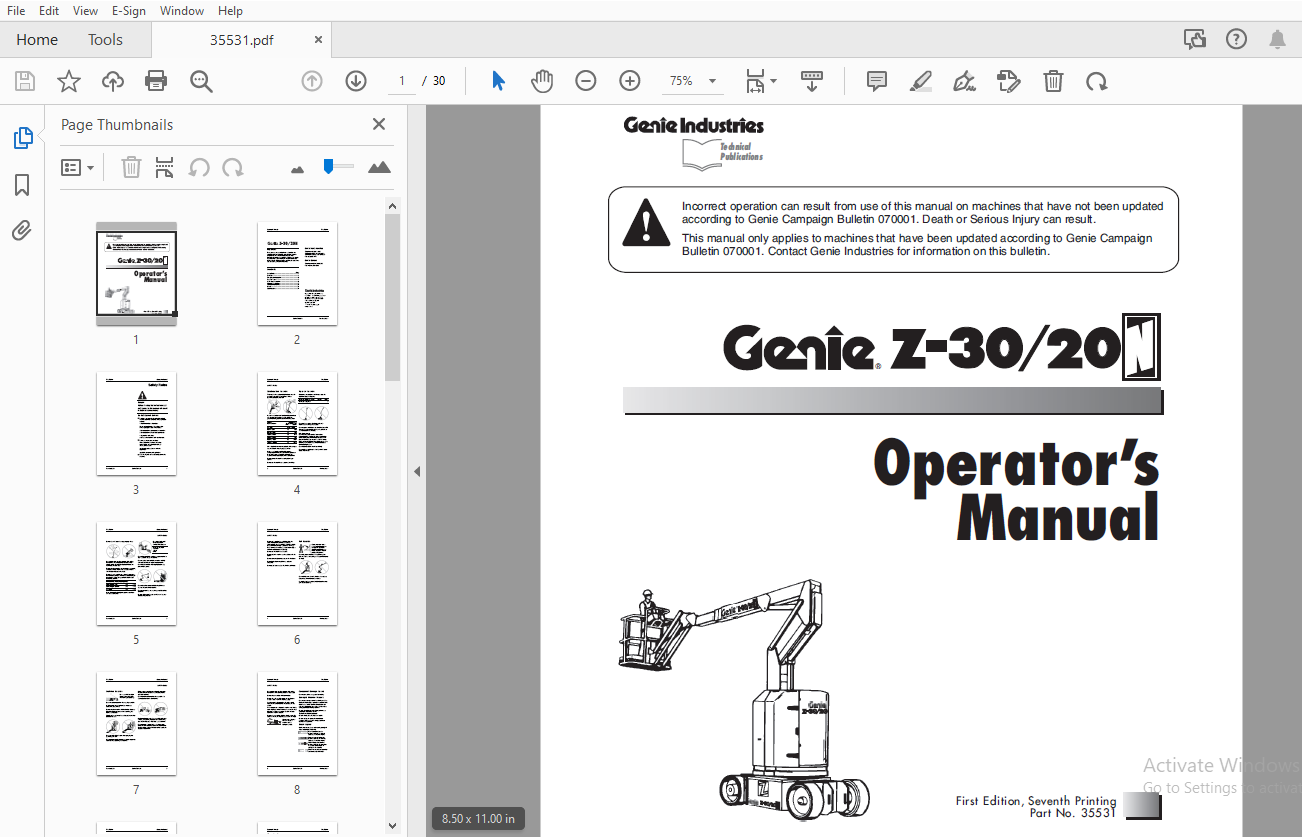Print the document with the printer icon

(156, 81)
